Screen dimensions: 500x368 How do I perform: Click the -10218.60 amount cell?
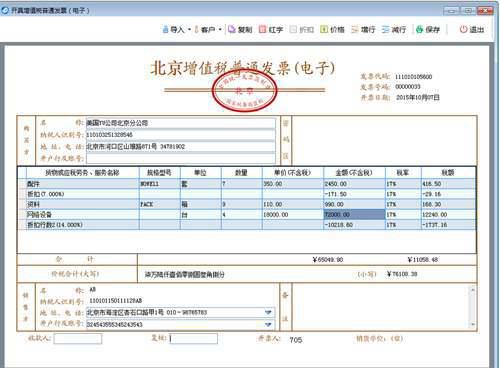coord(354,225)
